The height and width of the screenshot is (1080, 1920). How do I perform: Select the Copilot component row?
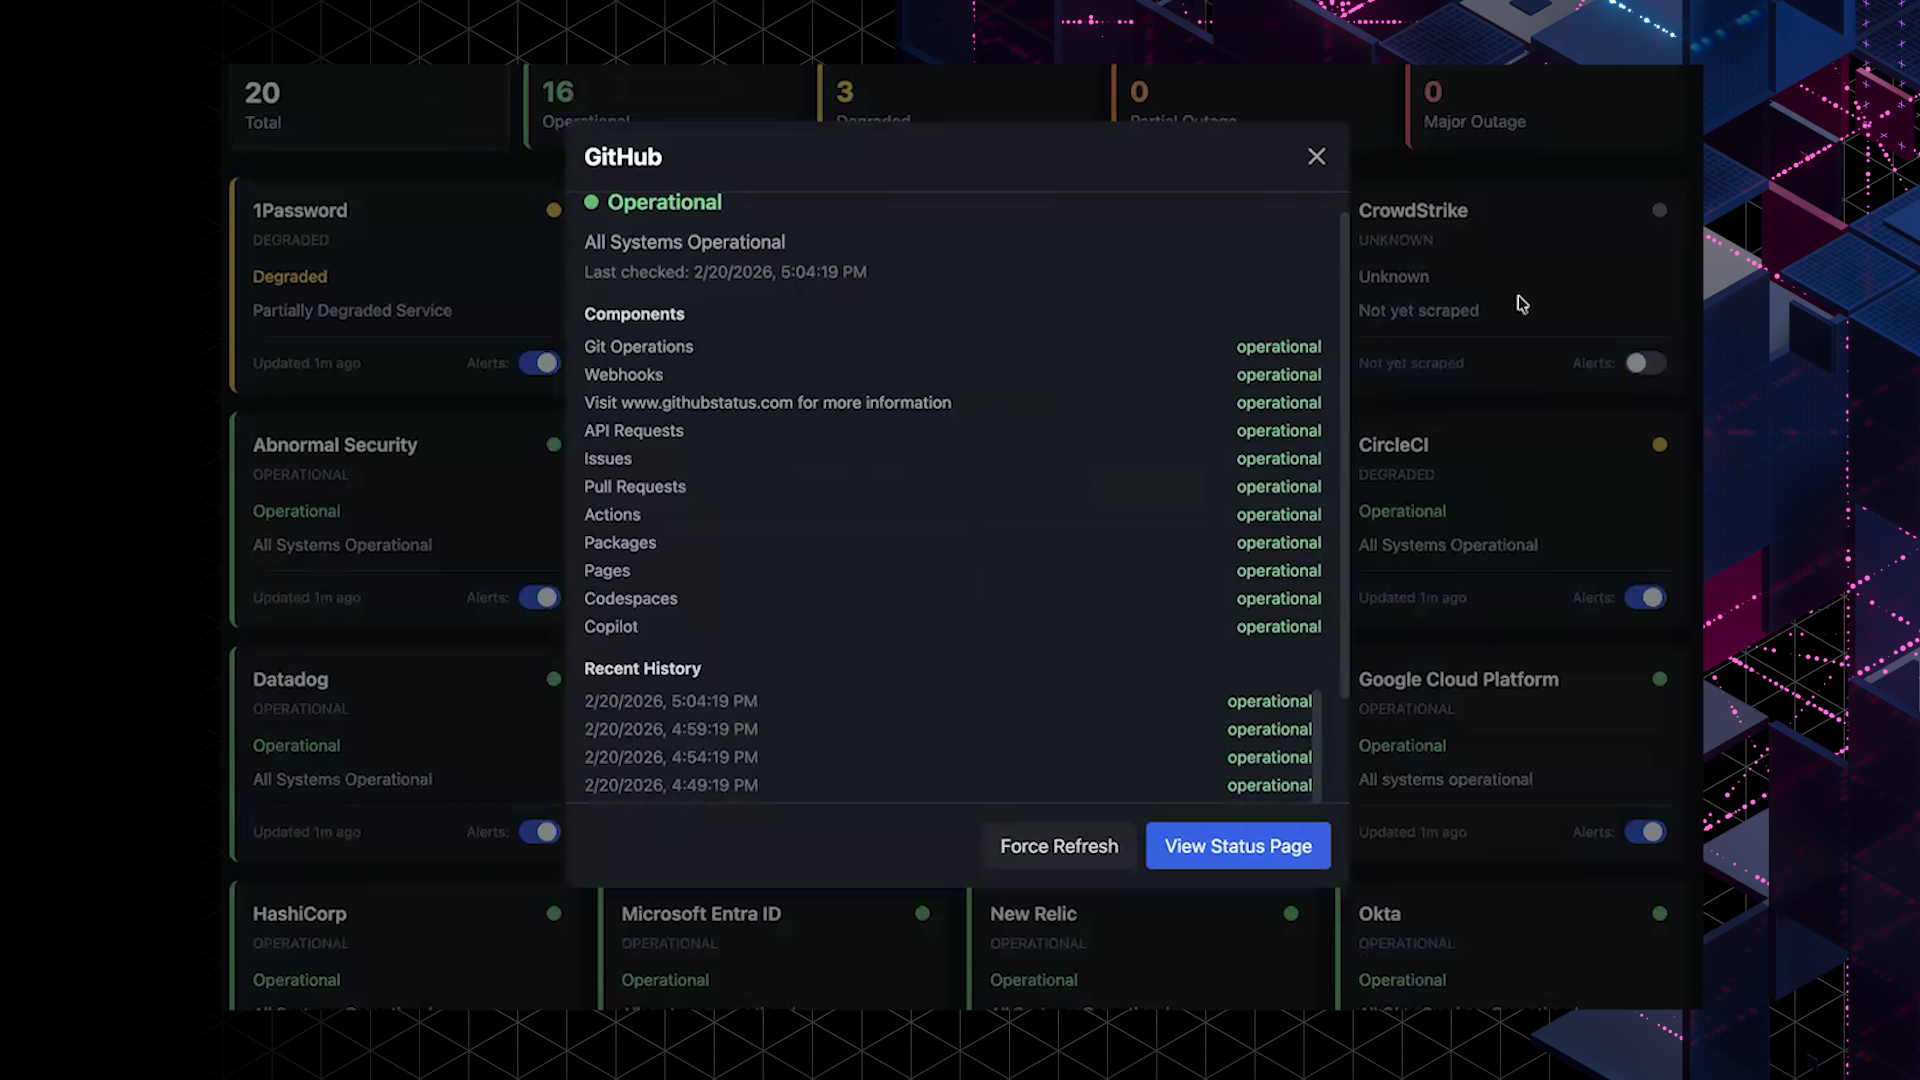[953, 627]
